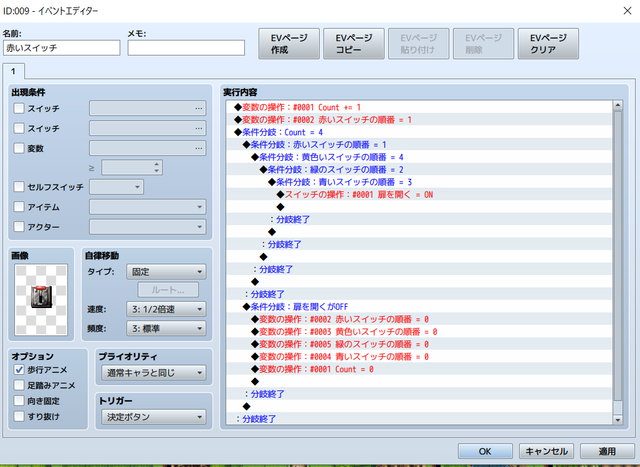The height and width of the screenshot is (467, 640).
Task: Enable the アクター condition checkbox
Action: 19,226
